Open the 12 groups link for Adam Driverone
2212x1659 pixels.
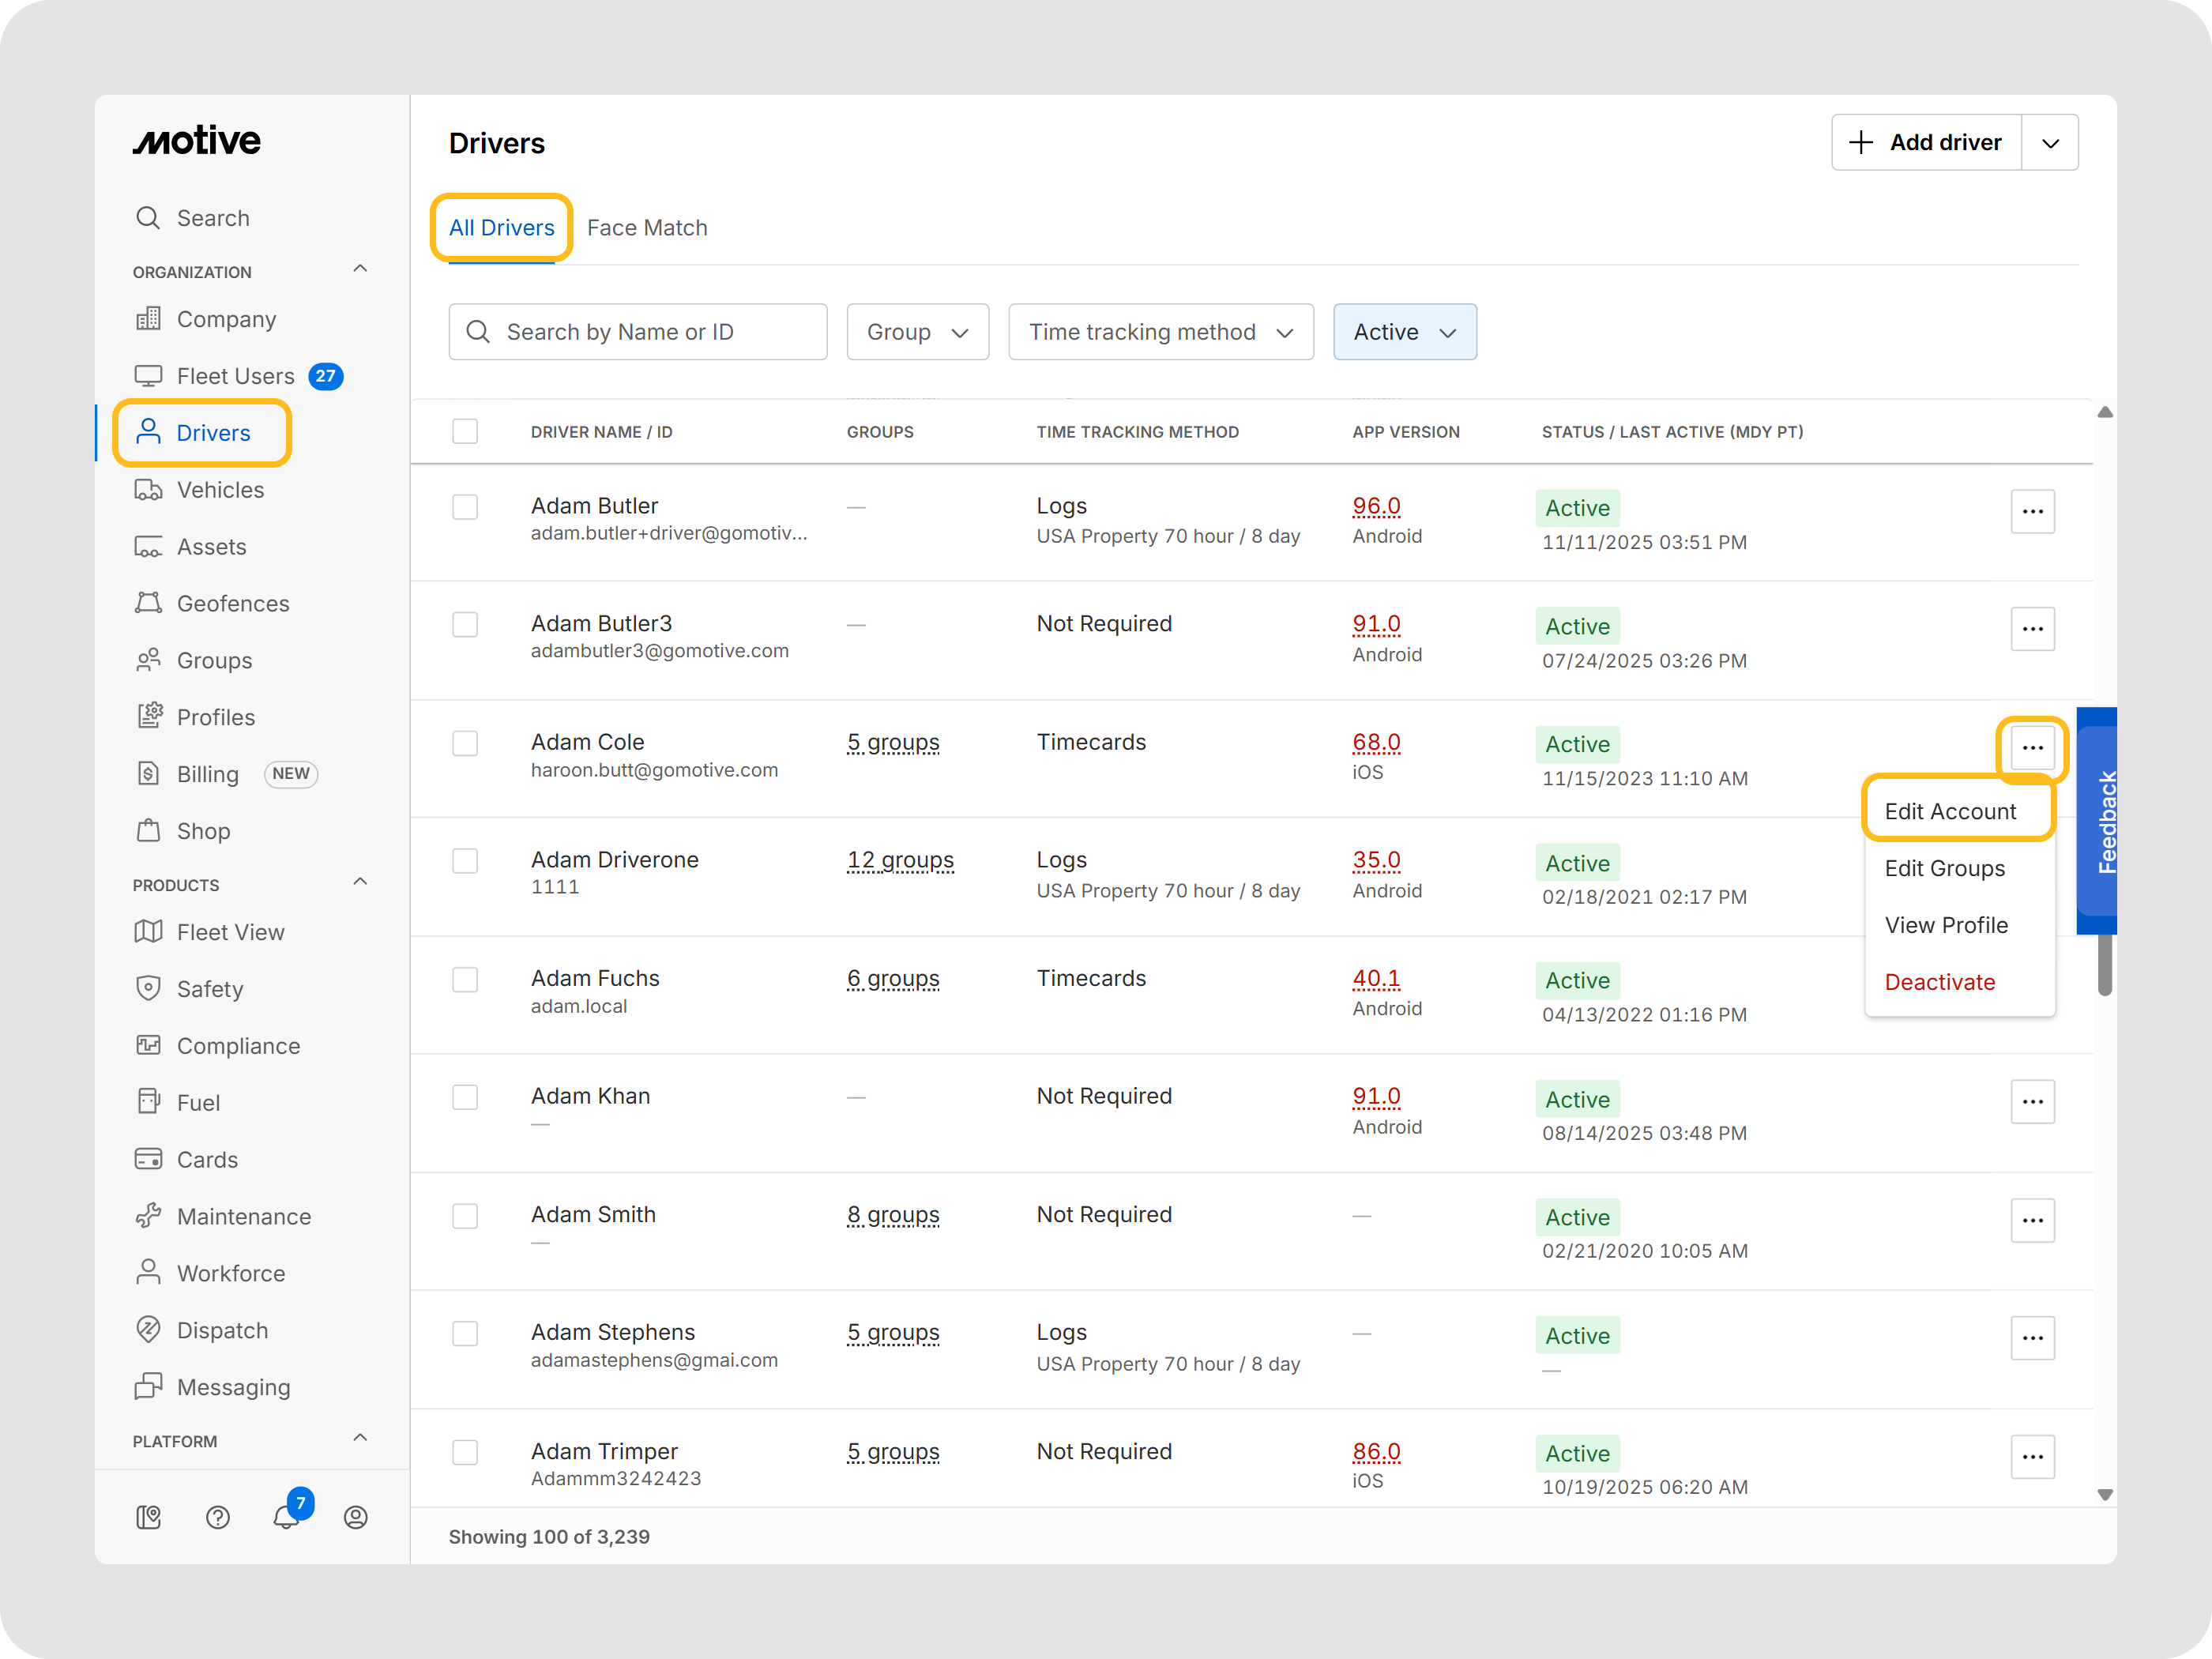[899, 860]
